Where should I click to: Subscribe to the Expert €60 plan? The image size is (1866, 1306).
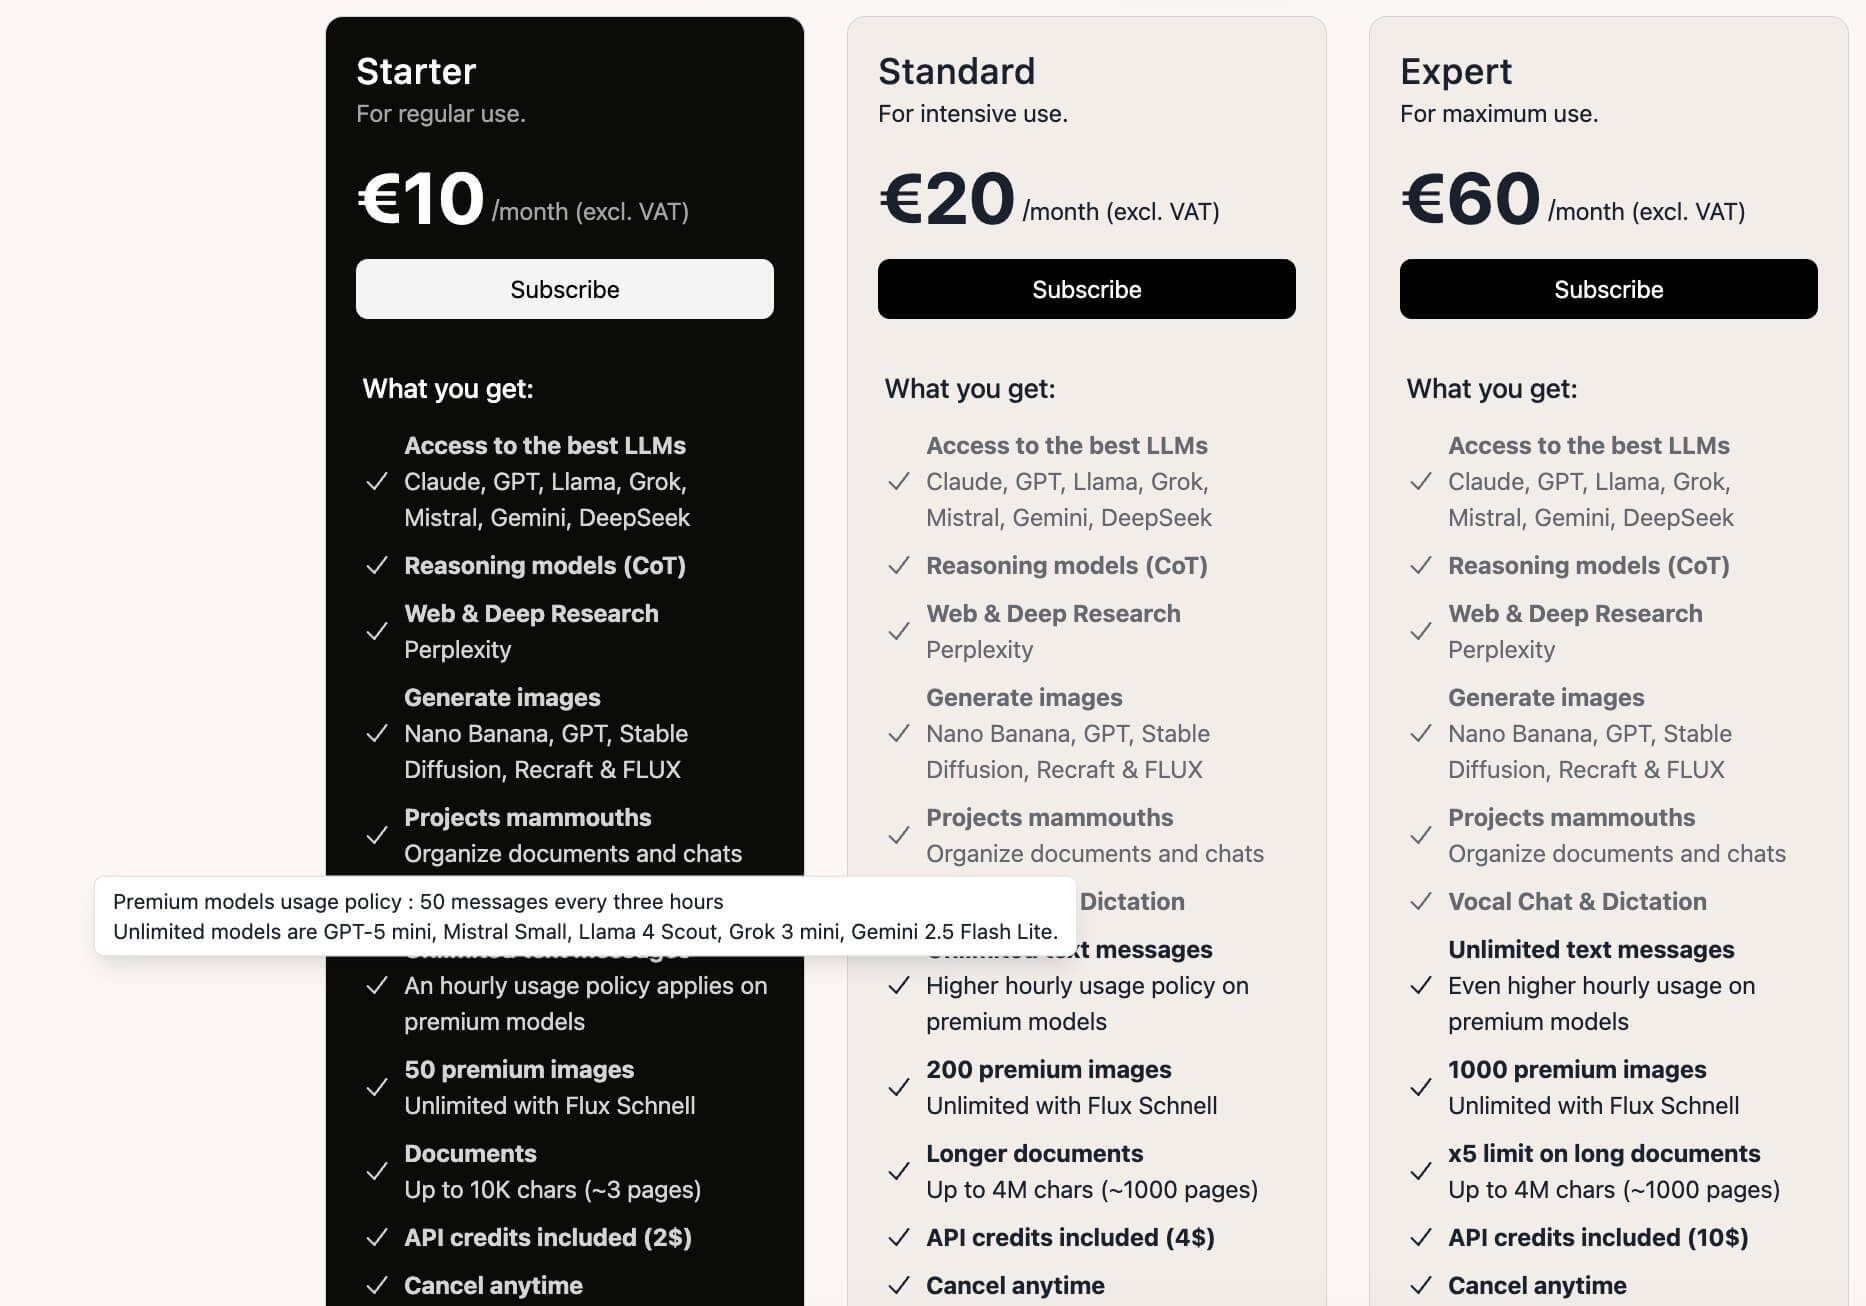tap(1608, 289)
